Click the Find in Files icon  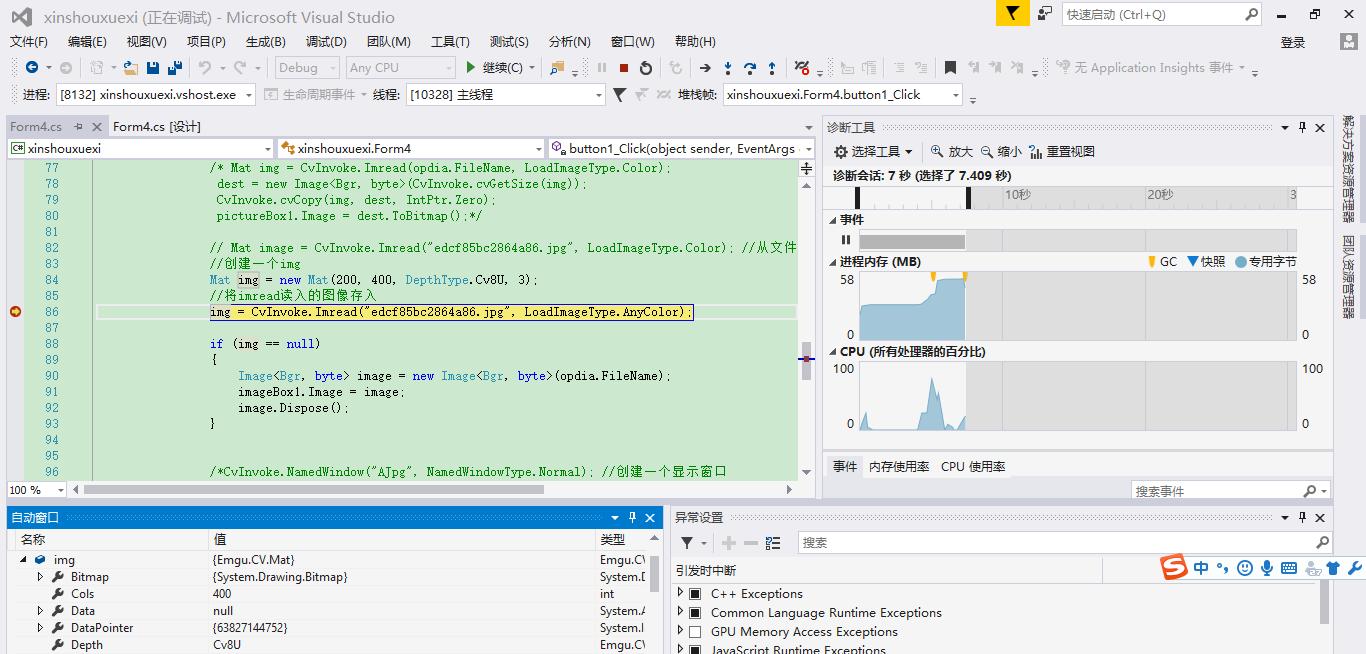coord(557,68)
